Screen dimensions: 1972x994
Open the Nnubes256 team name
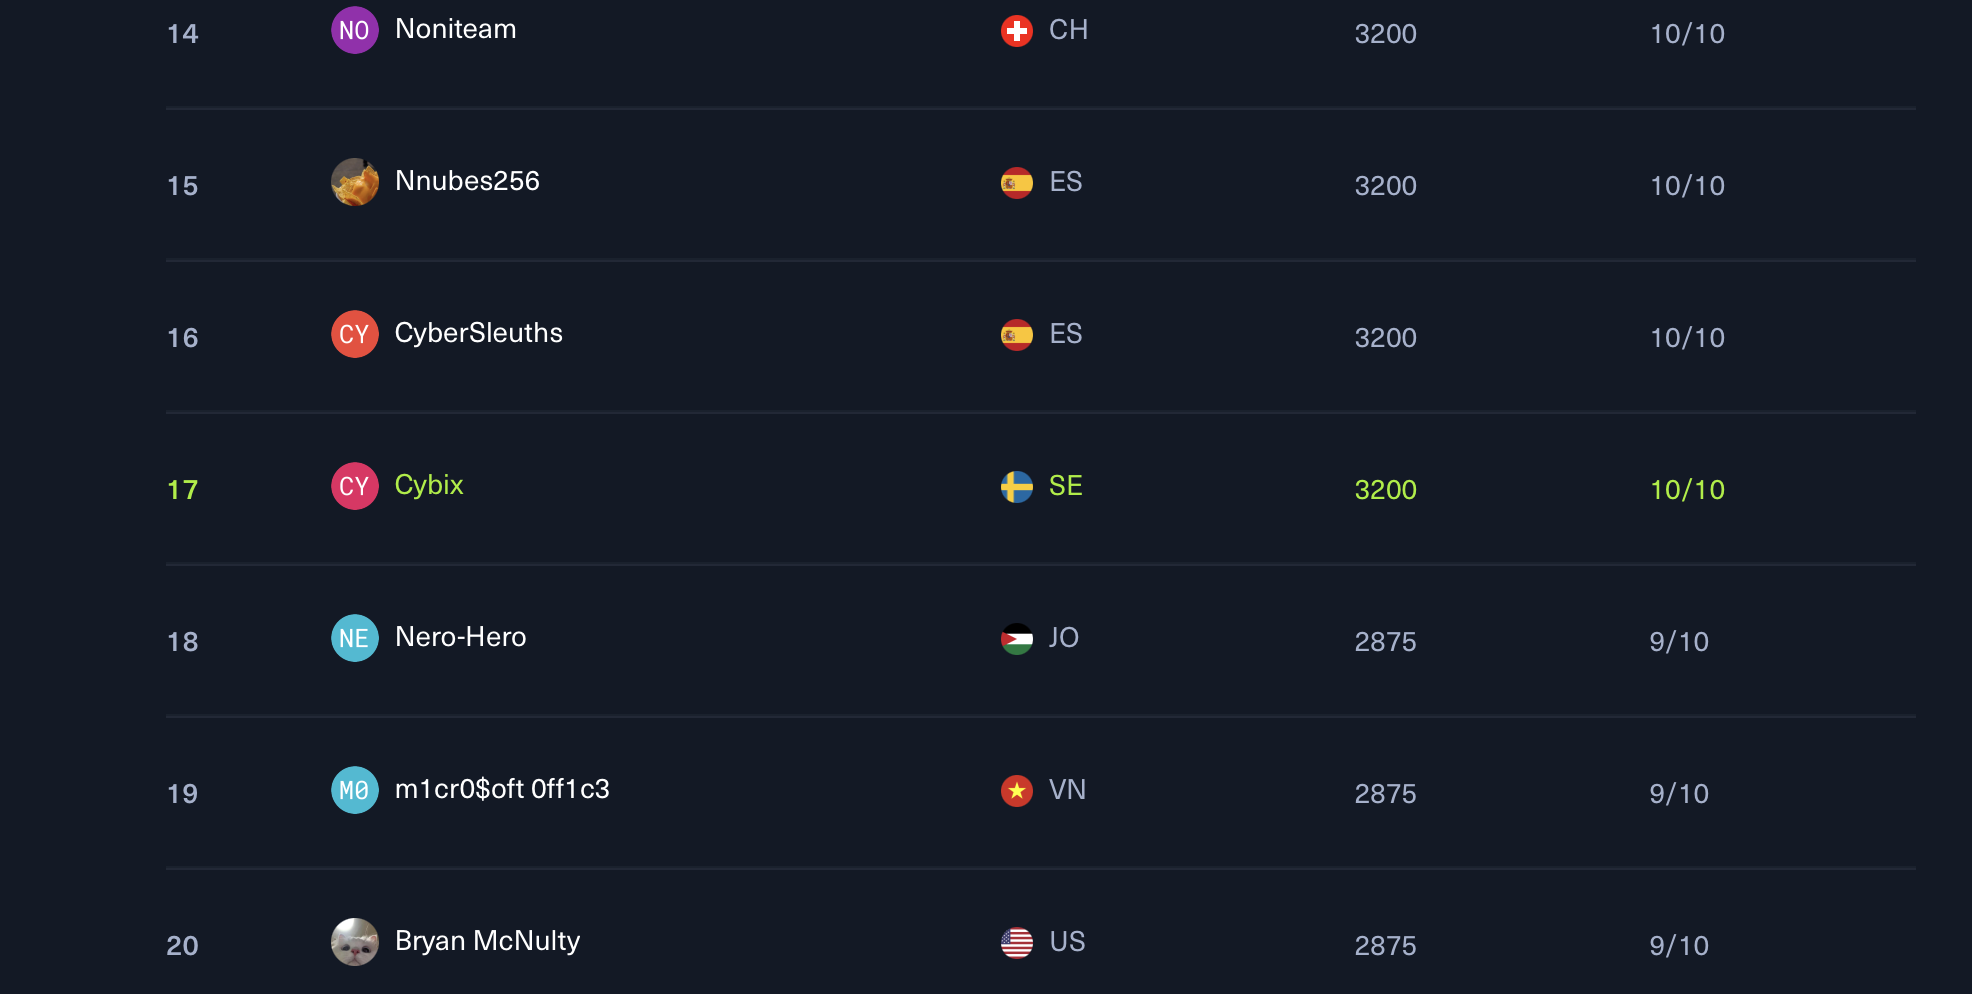coord(467,181)
